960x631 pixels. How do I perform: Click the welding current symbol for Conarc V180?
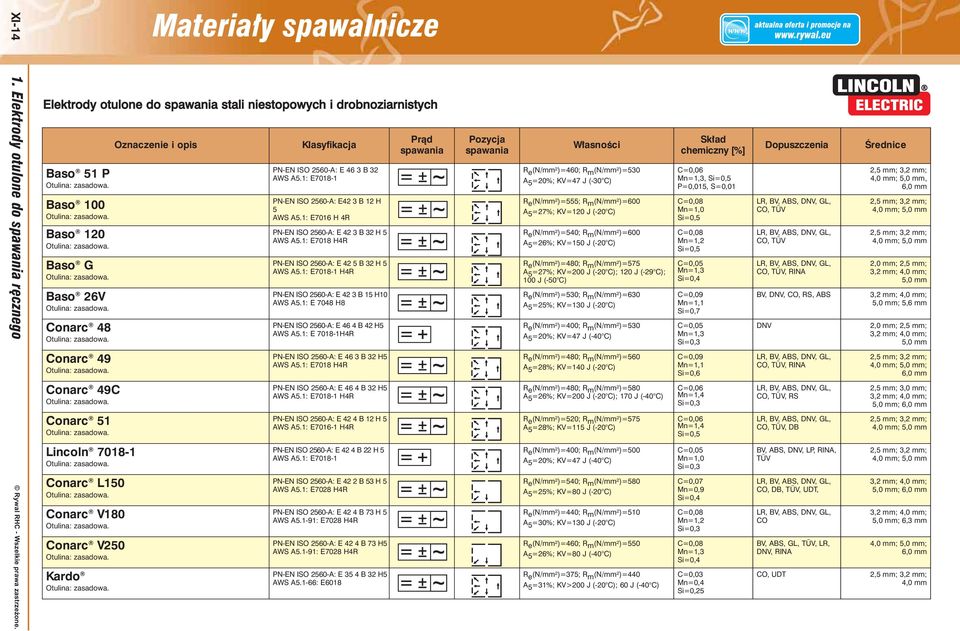pos(422,520)
